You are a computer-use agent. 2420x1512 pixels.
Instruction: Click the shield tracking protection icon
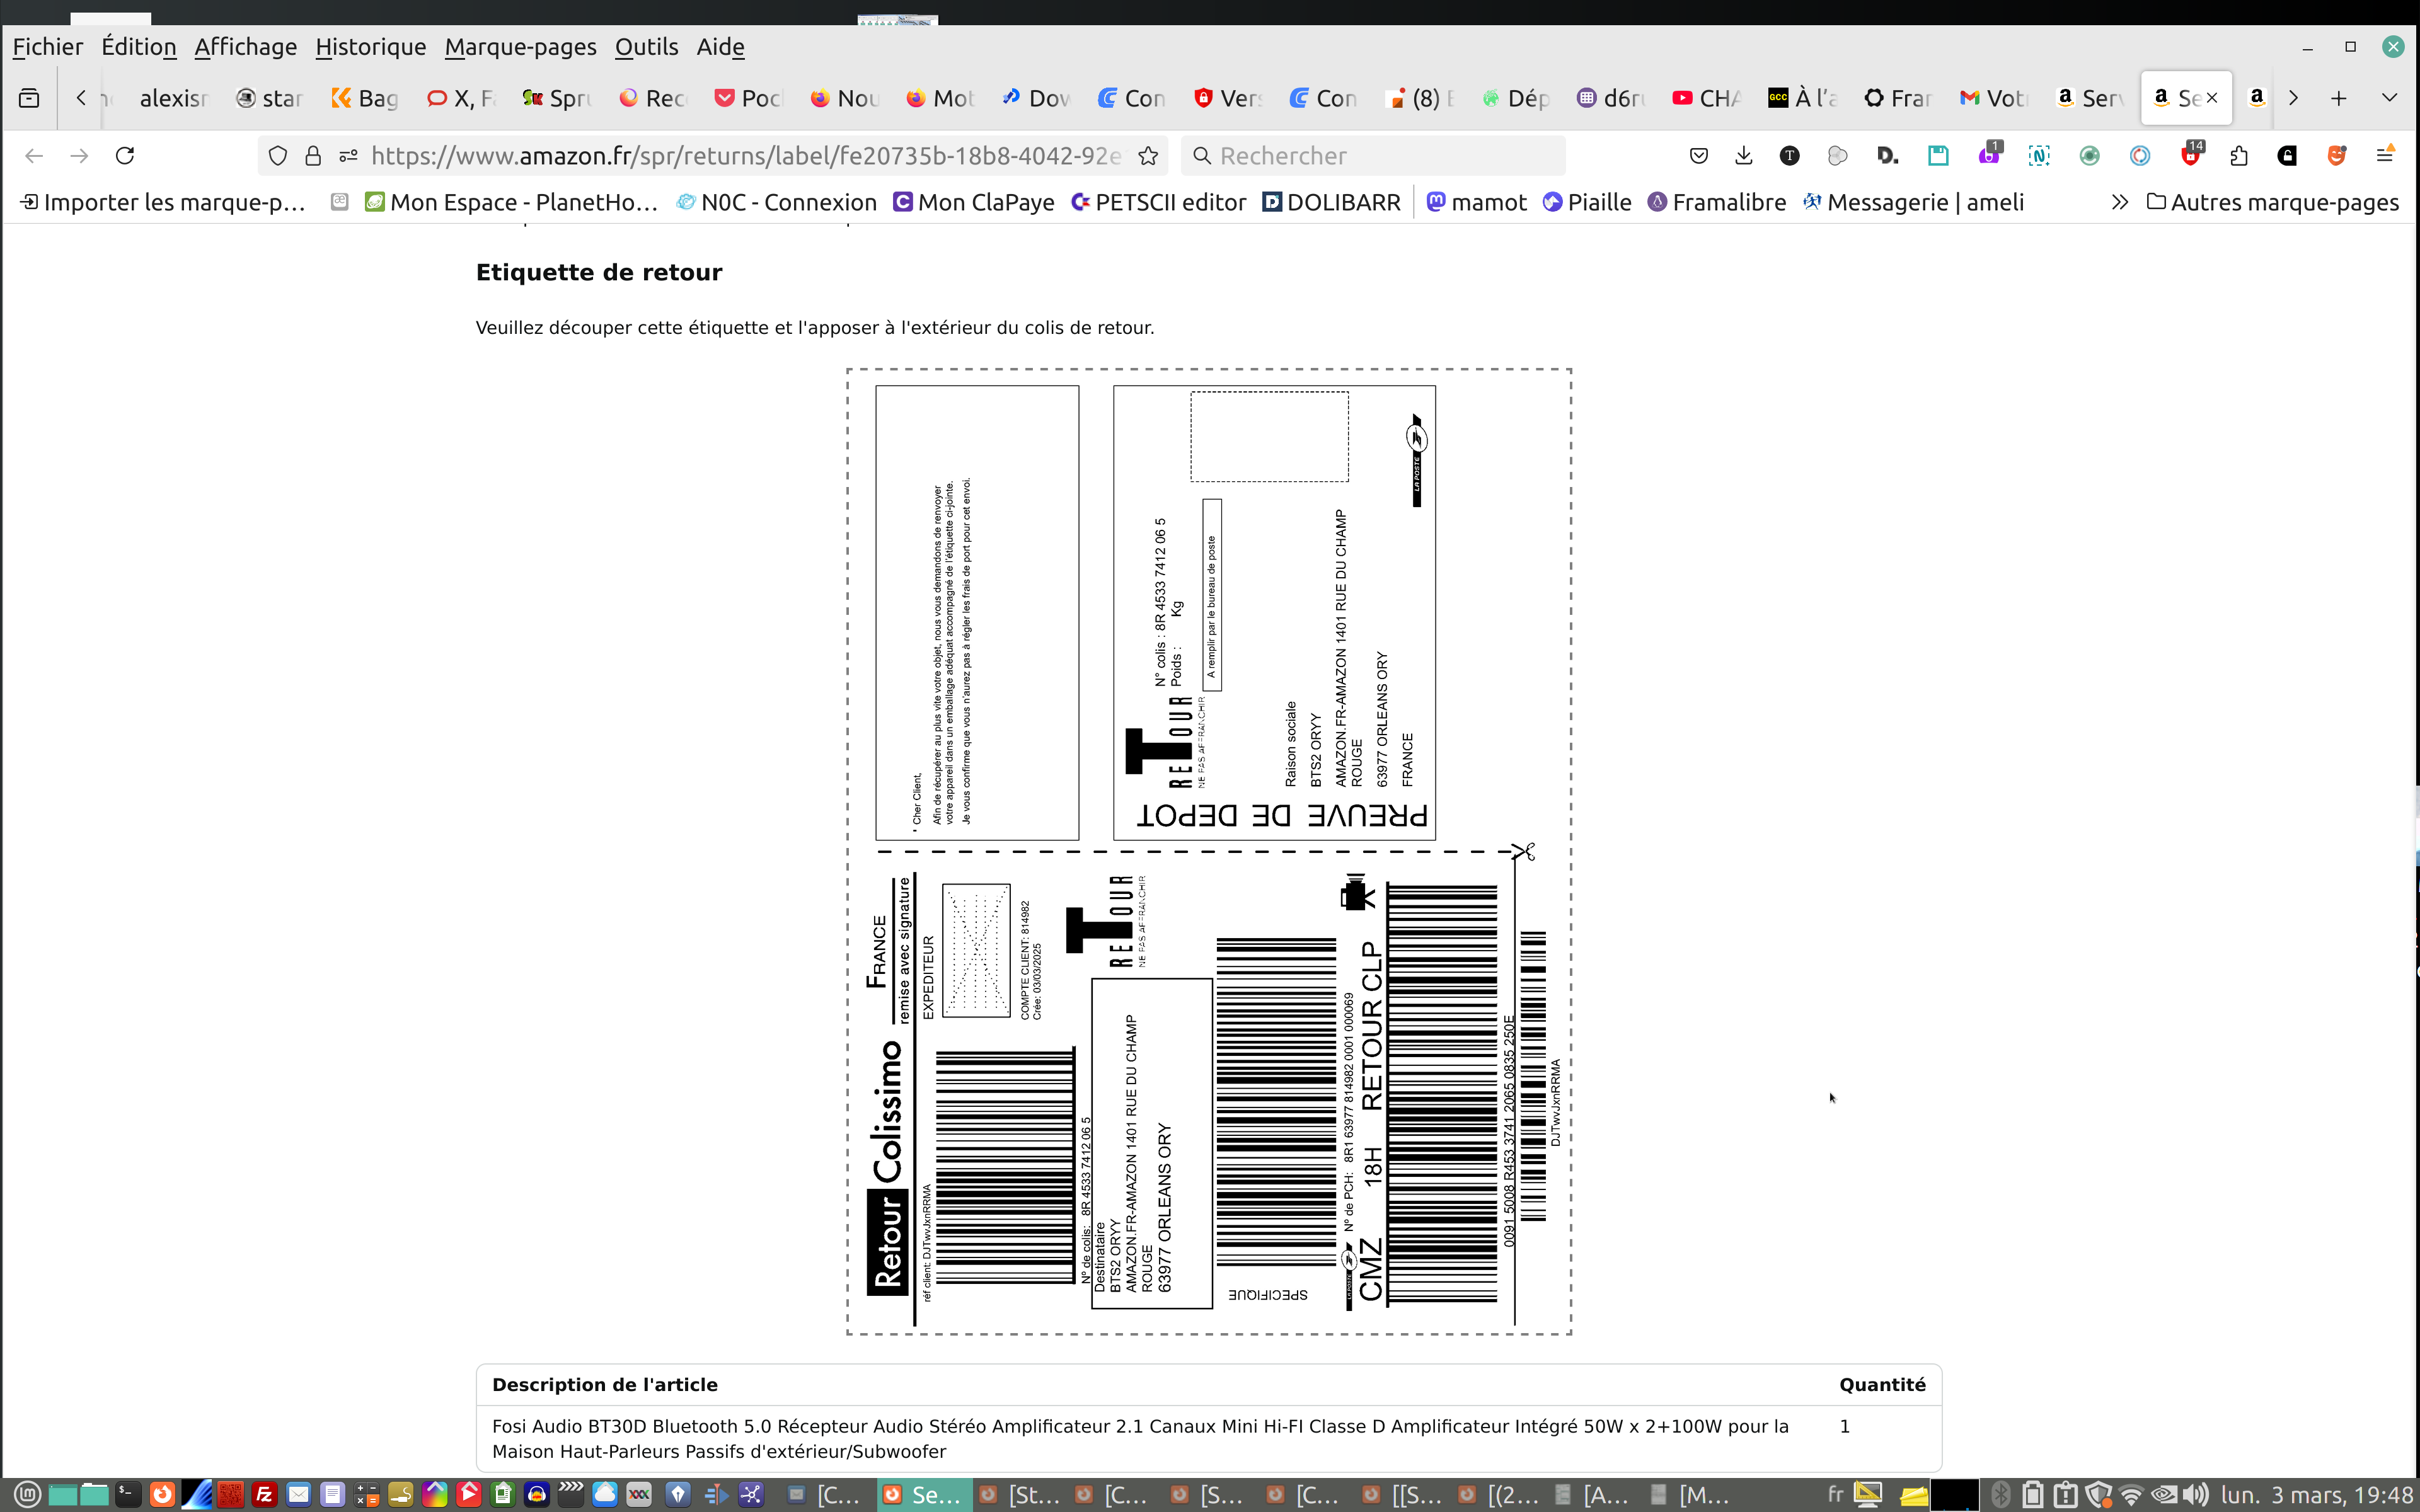click(x=278, y=155)
